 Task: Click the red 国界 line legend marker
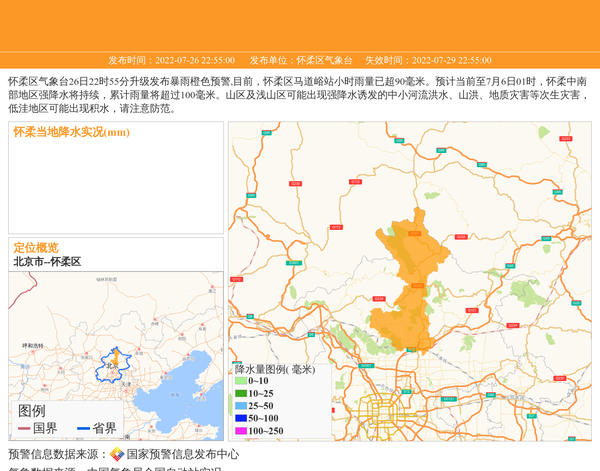click(24, 429)
